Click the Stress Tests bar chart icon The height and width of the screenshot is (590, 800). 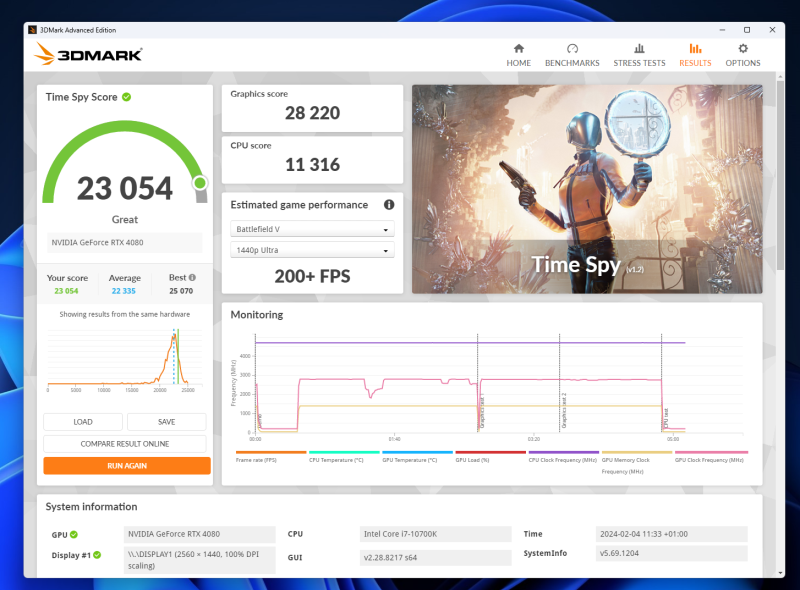point(639,48)
